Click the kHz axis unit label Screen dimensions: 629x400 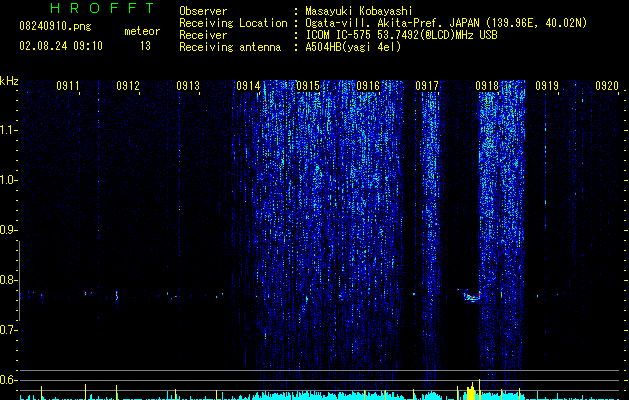pyautogui.click(x=9, y=81)
